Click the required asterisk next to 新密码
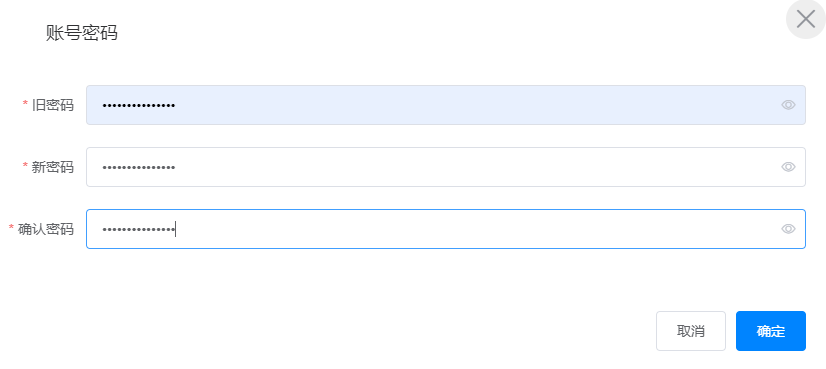This screenshot has height=369, width=826. click(x=25, y=167)
